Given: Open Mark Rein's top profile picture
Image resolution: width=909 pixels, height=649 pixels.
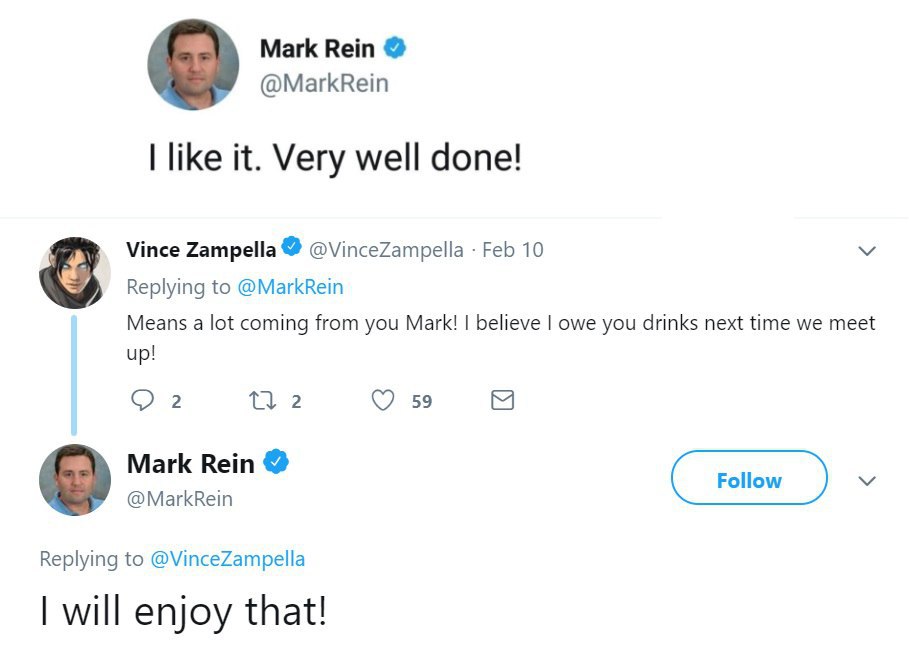Looking at the screenshot, I should (193, 64).
